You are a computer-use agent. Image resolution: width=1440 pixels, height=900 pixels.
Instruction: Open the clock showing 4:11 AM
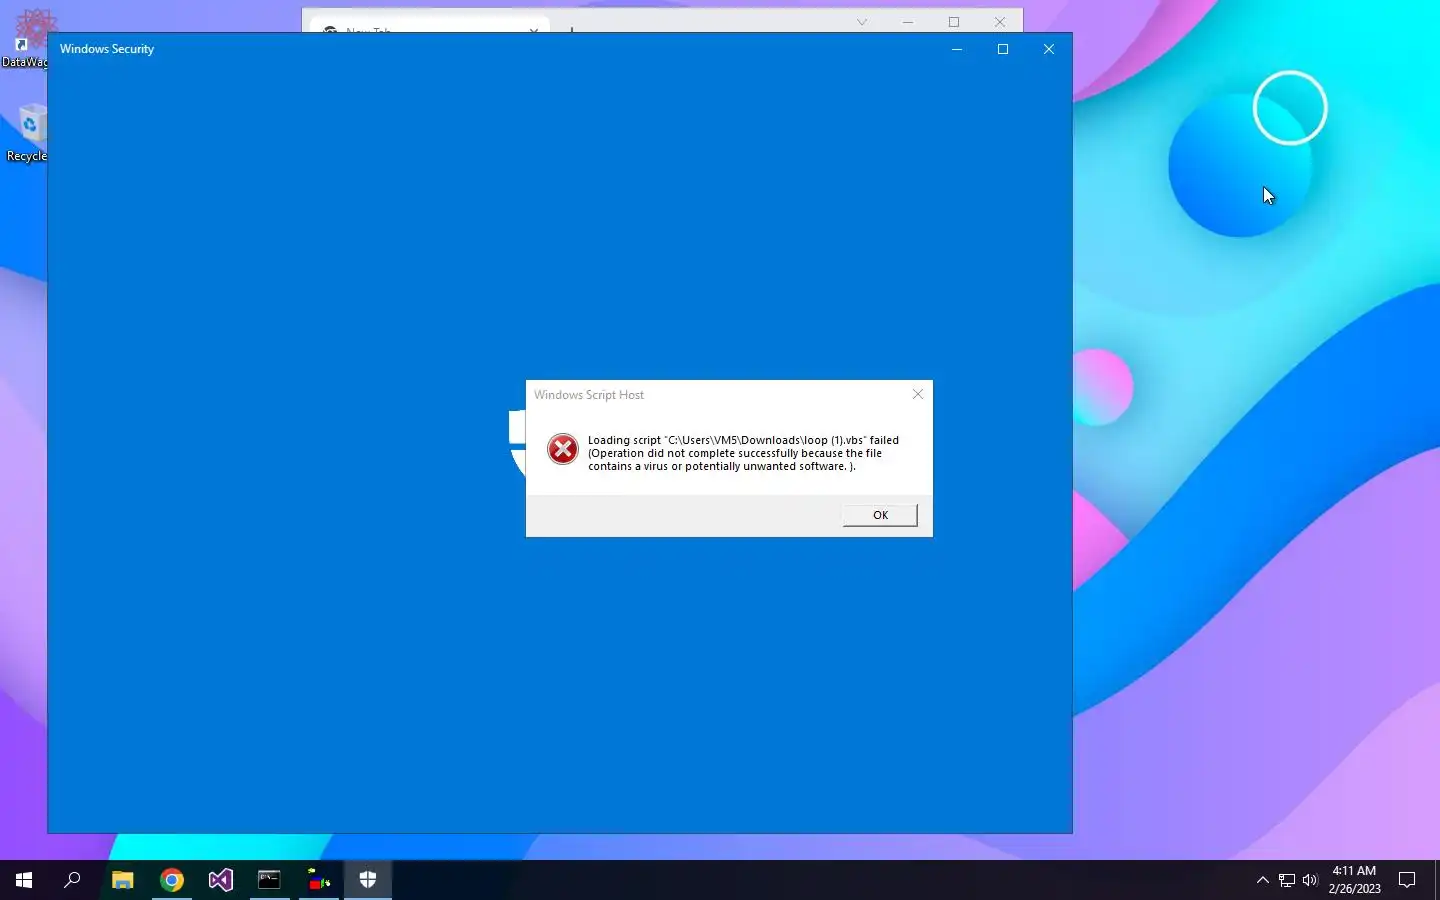pyautogui.click(x=1354, y=880)
